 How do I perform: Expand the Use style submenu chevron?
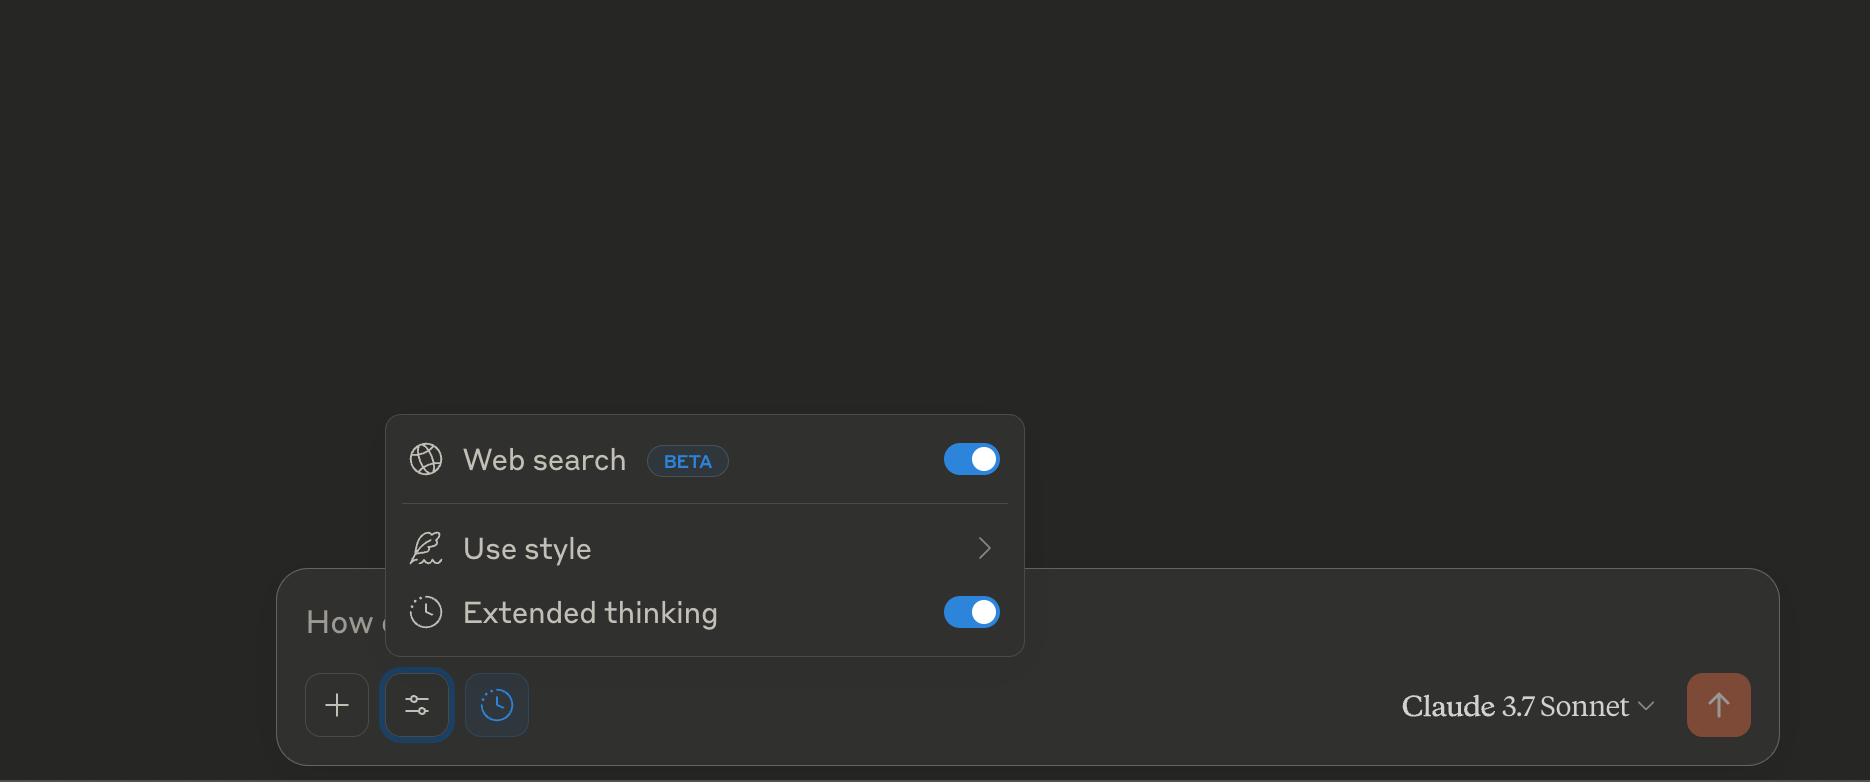(984, 548)
